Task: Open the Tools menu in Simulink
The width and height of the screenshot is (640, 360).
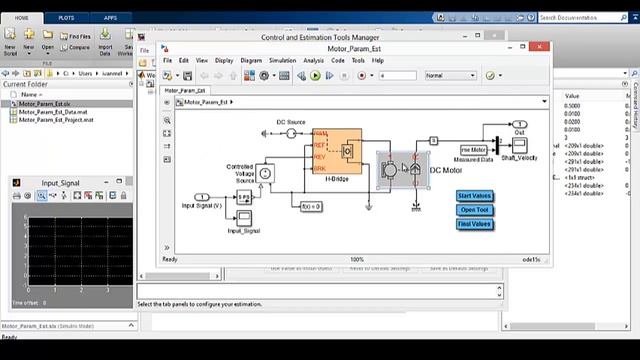Action: click(x=358, y=60)
